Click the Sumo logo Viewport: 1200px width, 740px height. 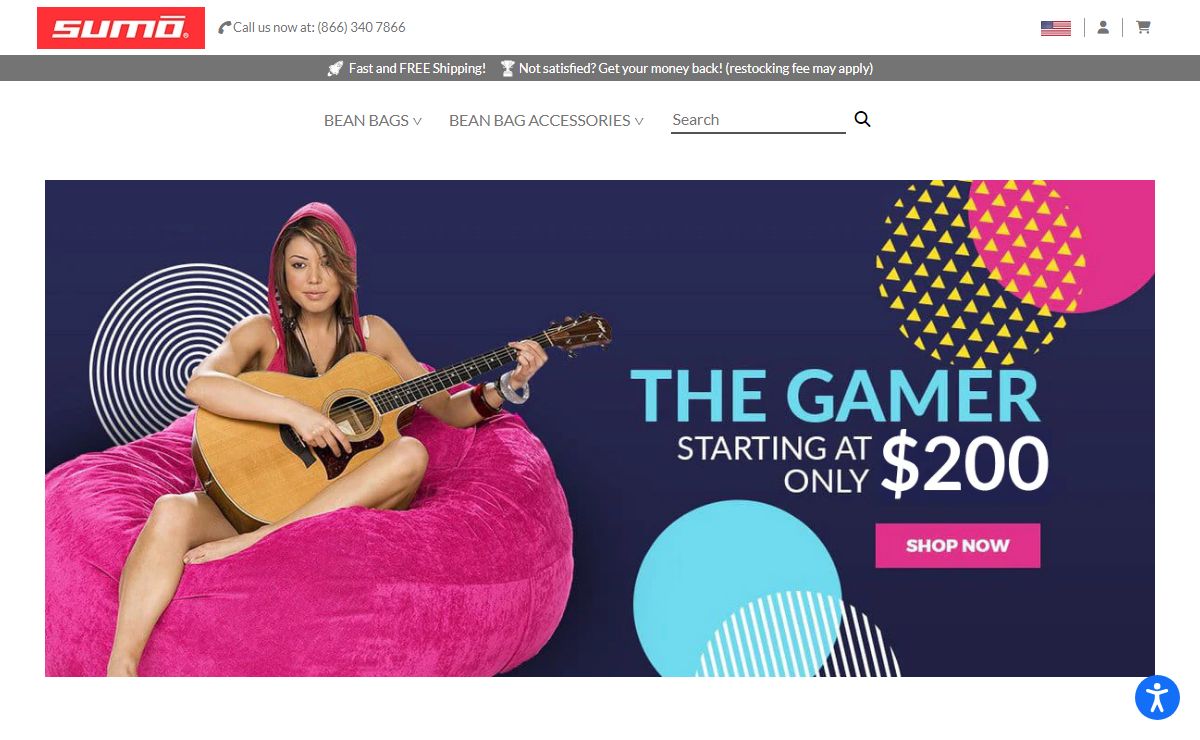coord(121,28)
